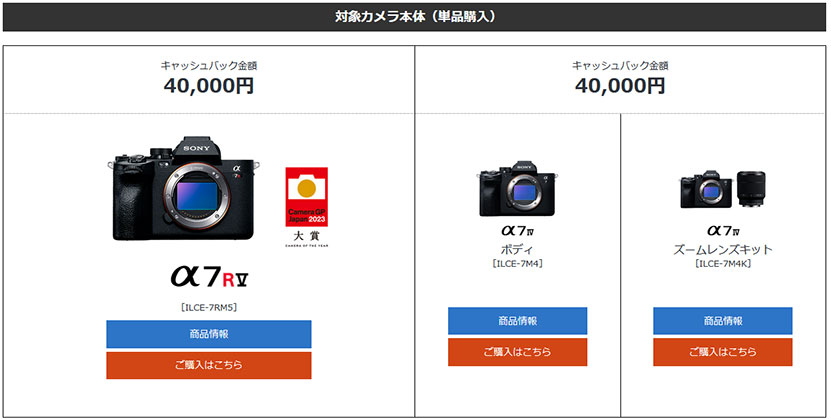
Task: Click the α7 IV body camera image
Action: coord(517,188)
